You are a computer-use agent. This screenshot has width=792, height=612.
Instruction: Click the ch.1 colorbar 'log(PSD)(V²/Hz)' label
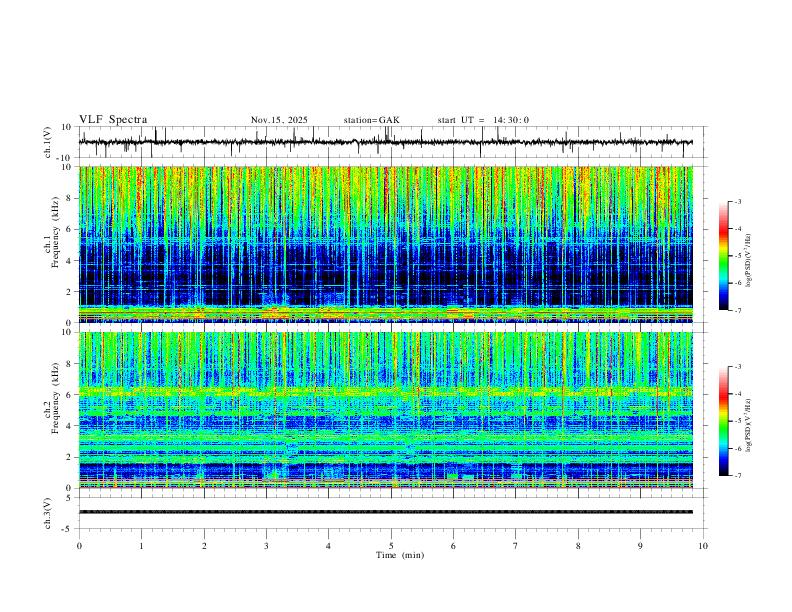(748, 261)
